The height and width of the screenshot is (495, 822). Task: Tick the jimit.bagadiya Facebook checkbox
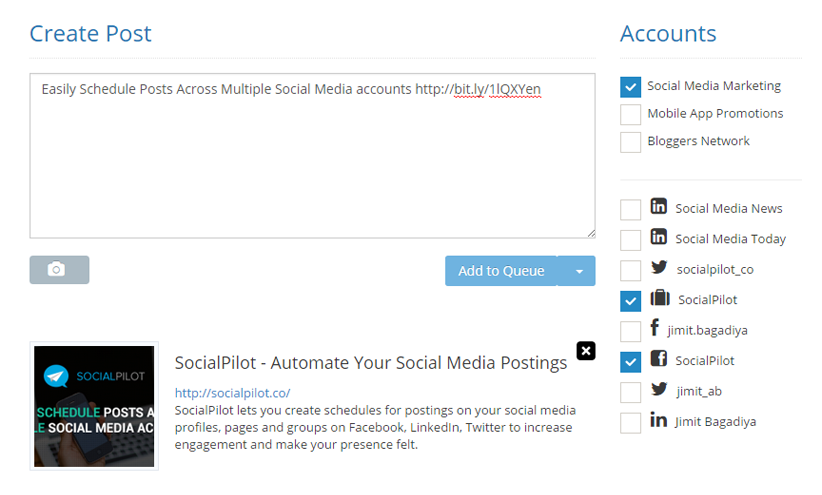click(630, 331)
